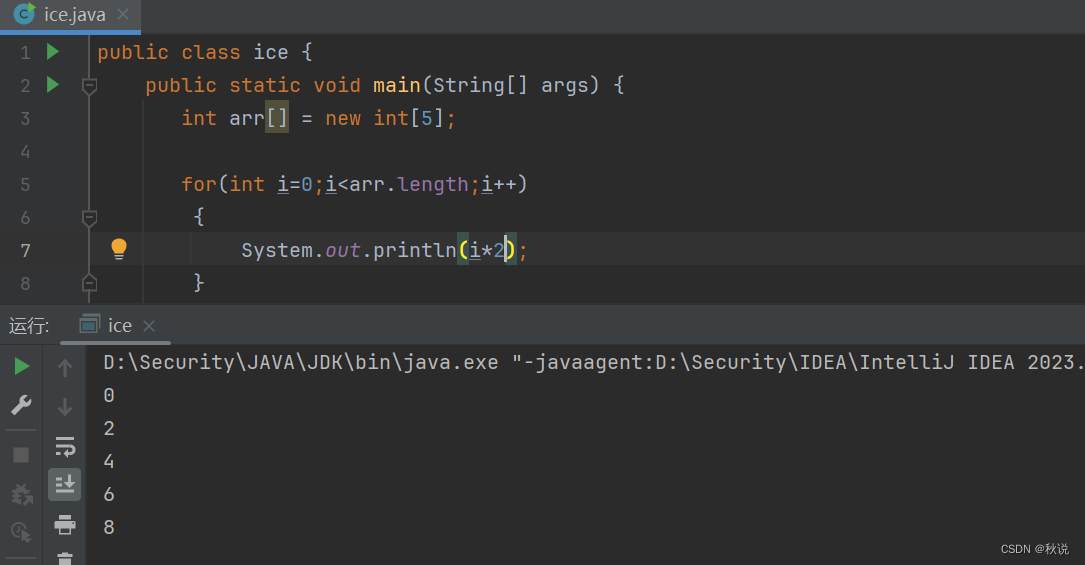Click output value 0 in console
The image size is (1085, 565).
click(109, 395)
